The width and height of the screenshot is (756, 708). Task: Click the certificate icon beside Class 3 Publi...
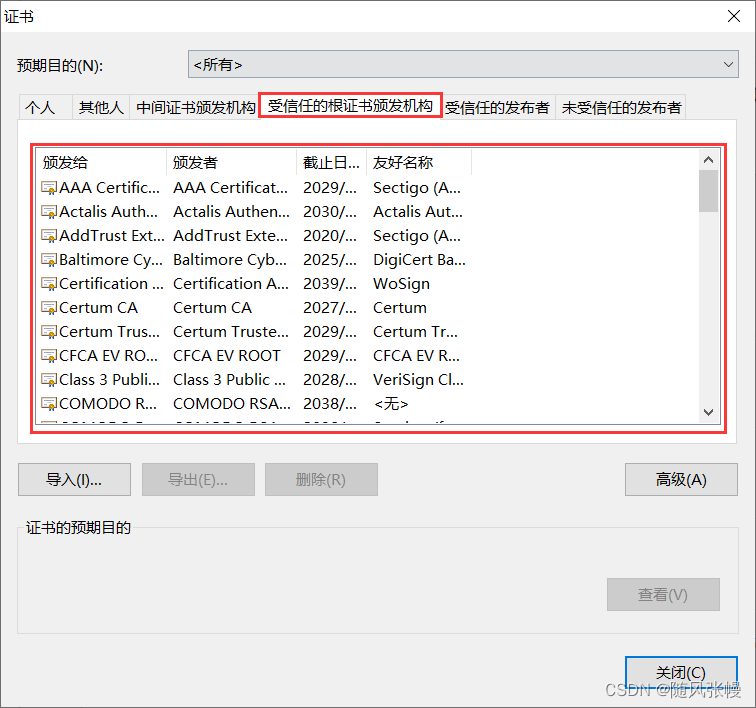[49, 380]
